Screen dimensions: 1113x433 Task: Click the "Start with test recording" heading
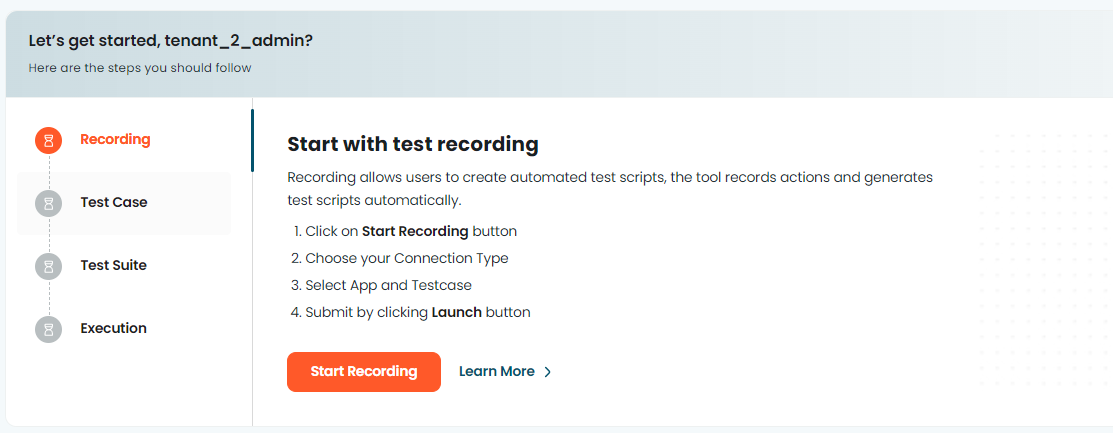pyautogui.click(x=412, y=144)
